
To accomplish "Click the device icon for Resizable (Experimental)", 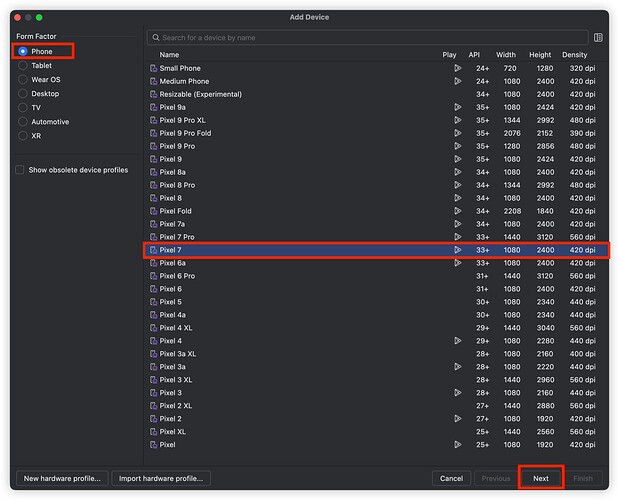I will pos(153,95).
